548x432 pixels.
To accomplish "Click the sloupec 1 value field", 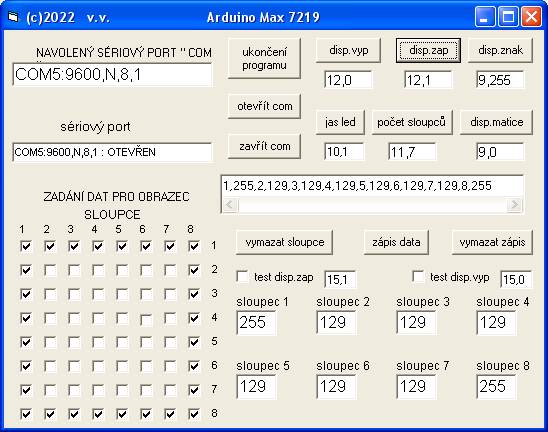I will point(256,323).
